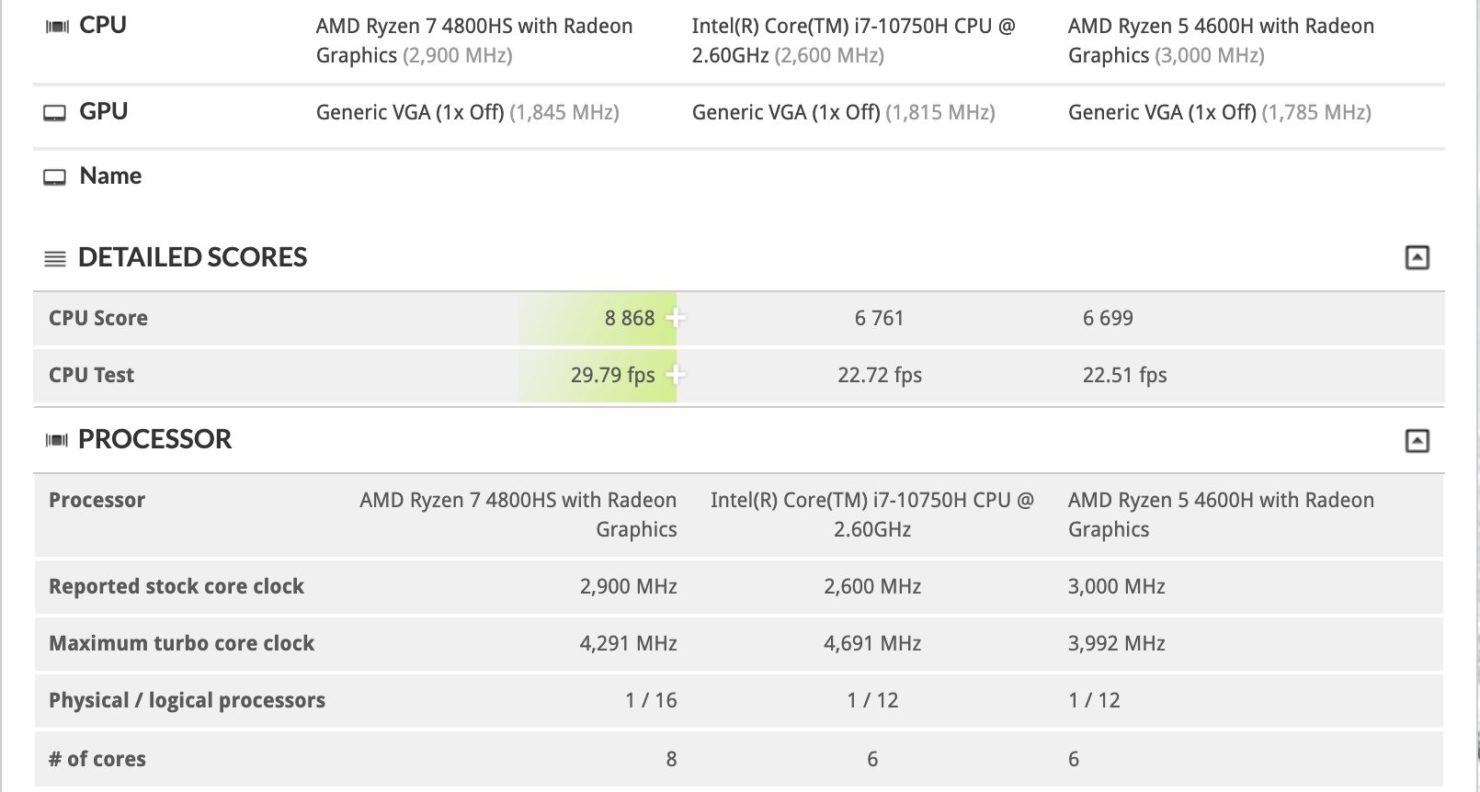Collapse the Detailed Scores section
1480x792 pixels.
pyautogui.click(x=1417, y=258)
